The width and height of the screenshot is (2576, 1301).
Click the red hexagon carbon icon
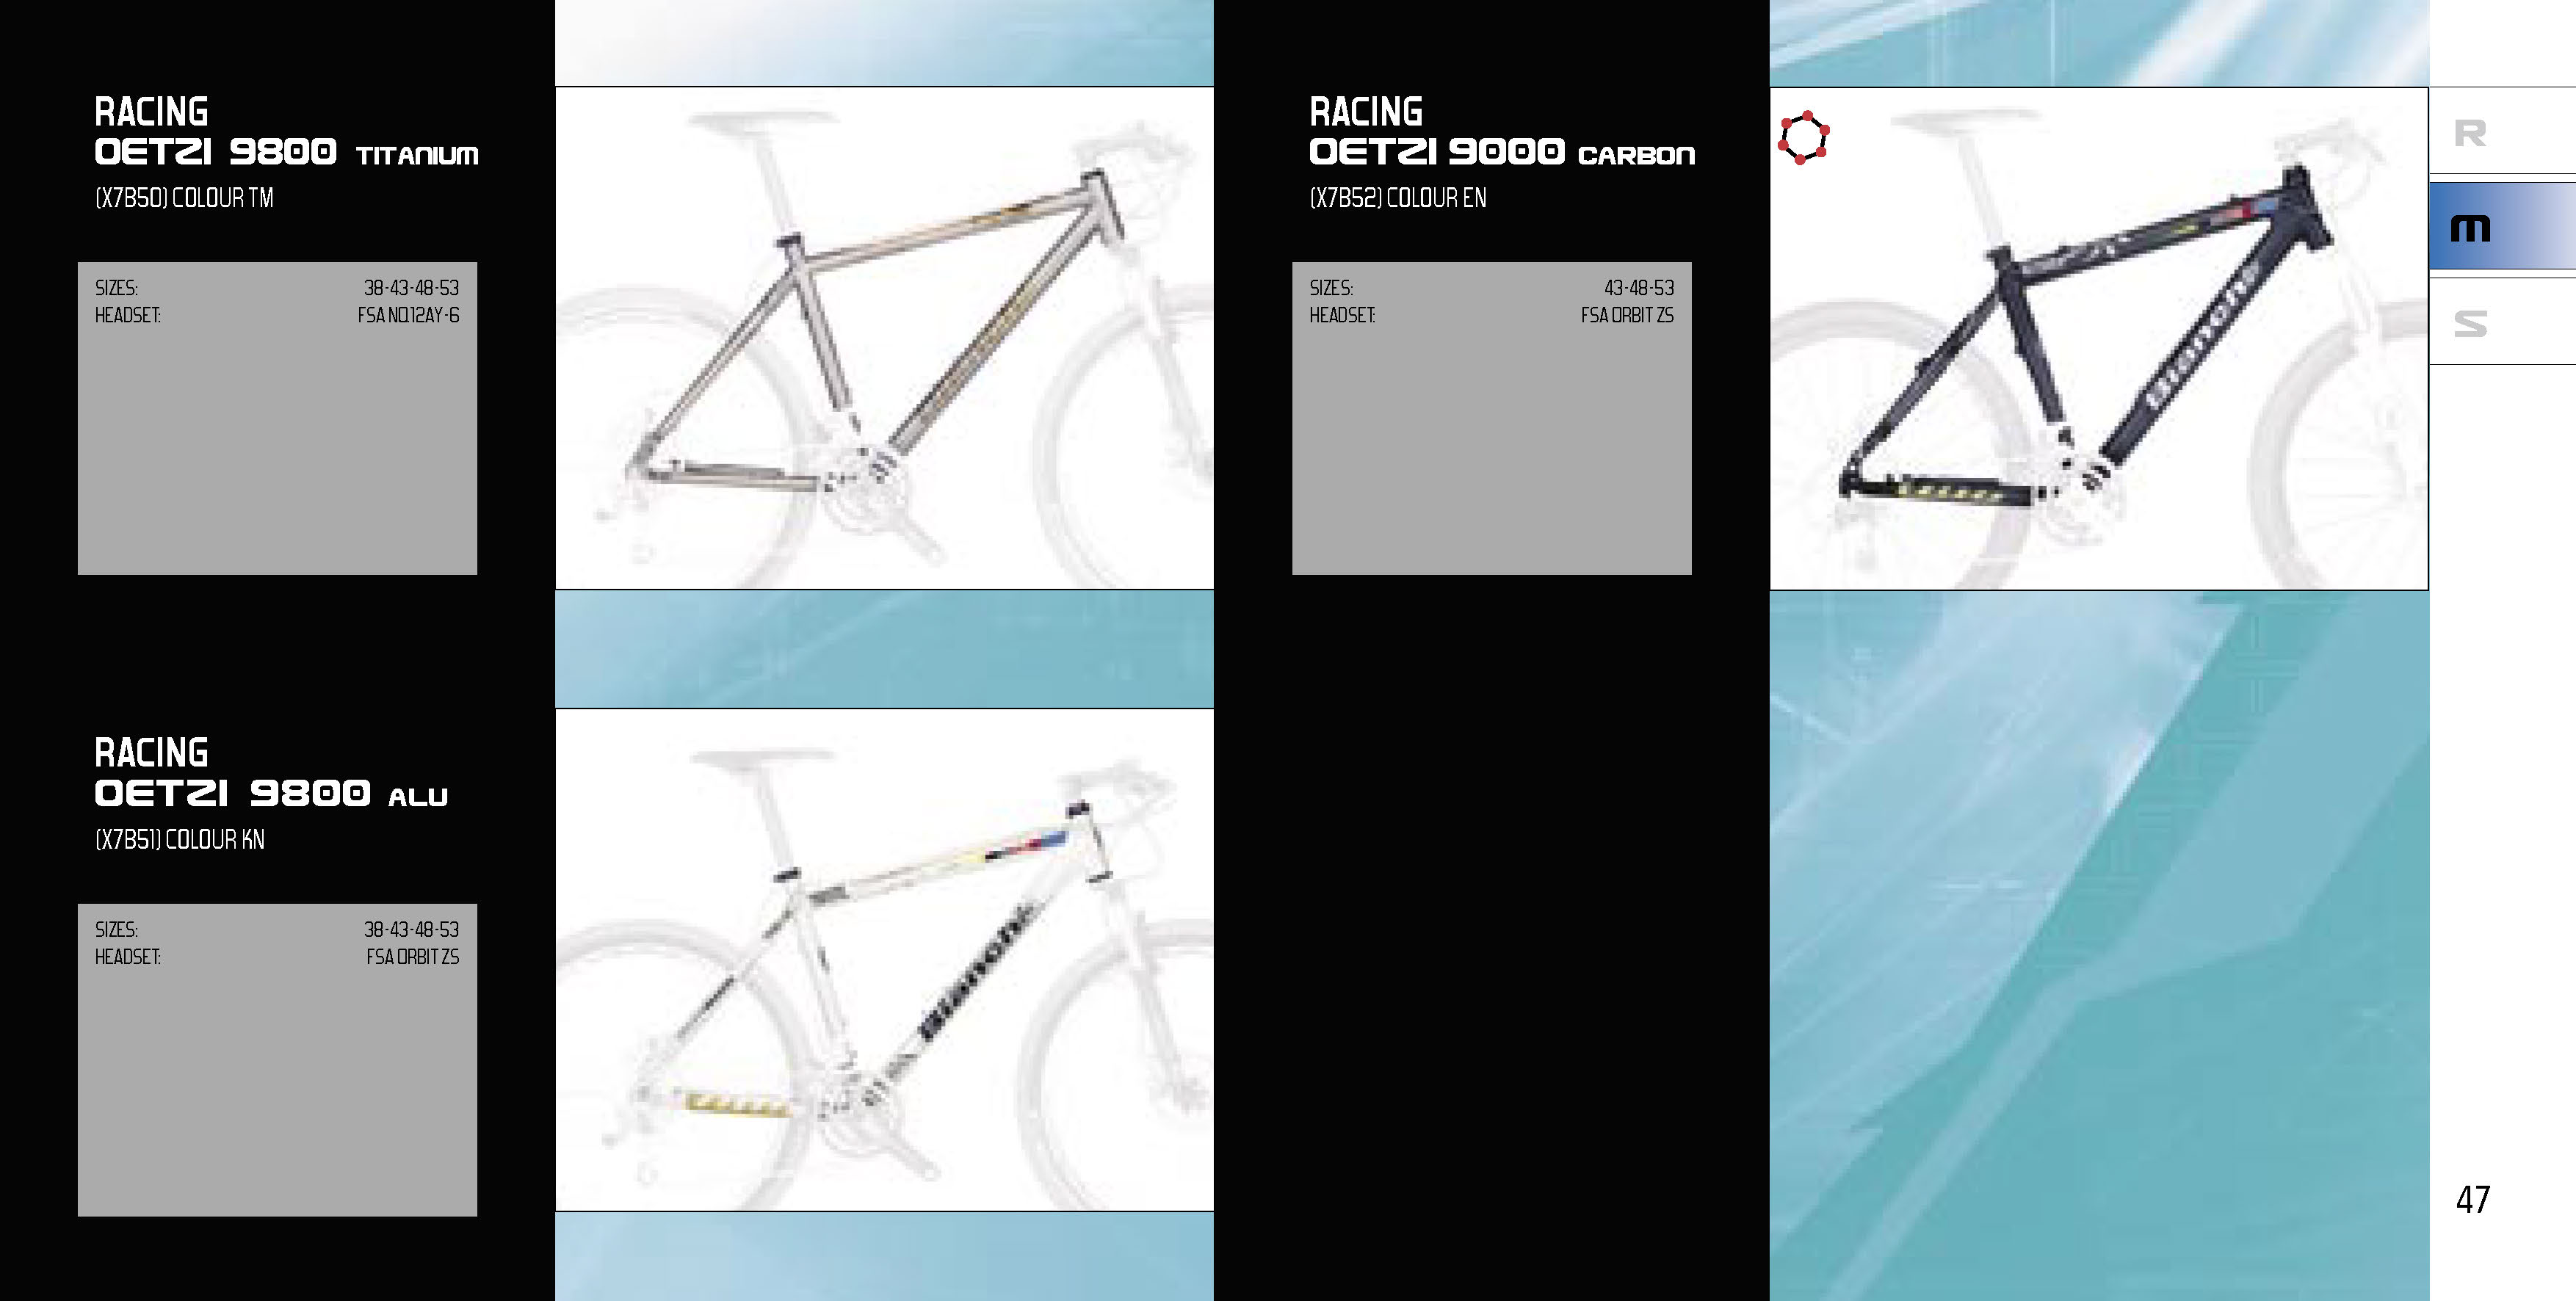pyautogui.click(x=1803, y=138)
